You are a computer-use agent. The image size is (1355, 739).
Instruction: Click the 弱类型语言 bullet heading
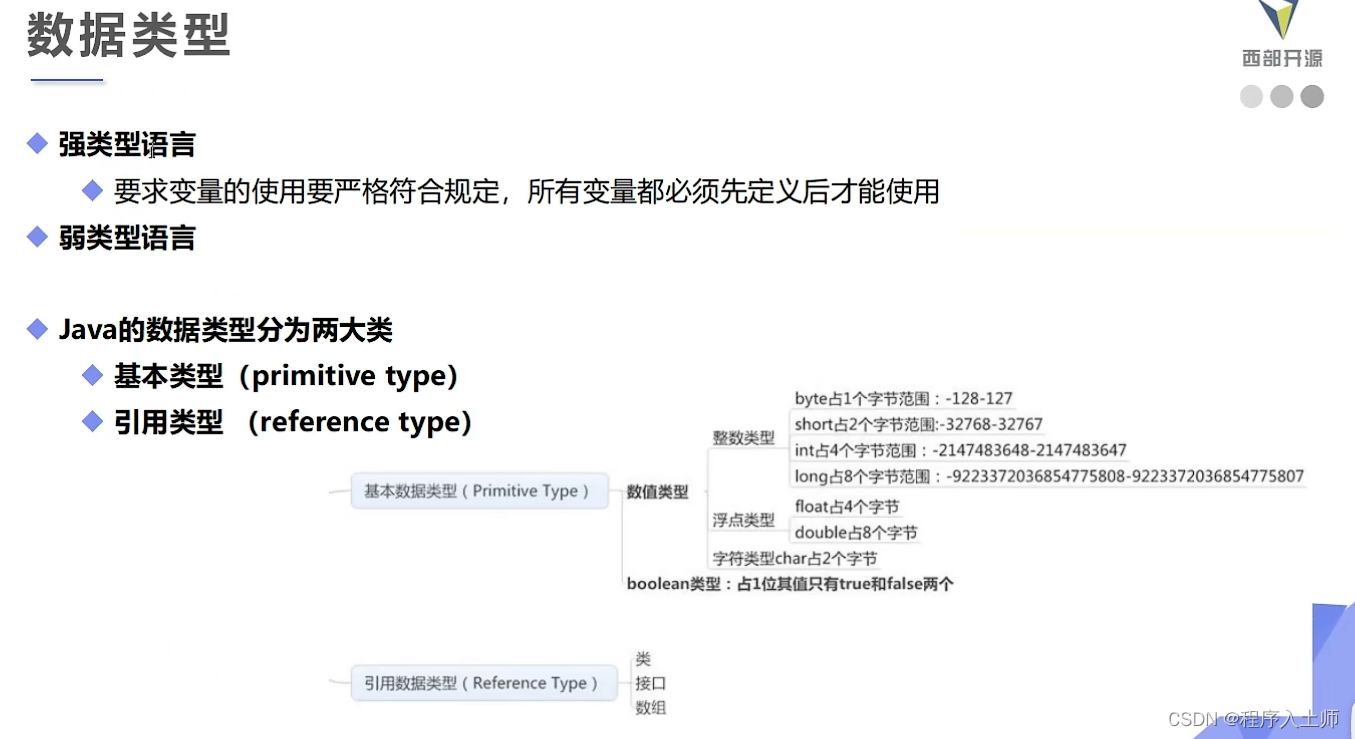(127, 238)
